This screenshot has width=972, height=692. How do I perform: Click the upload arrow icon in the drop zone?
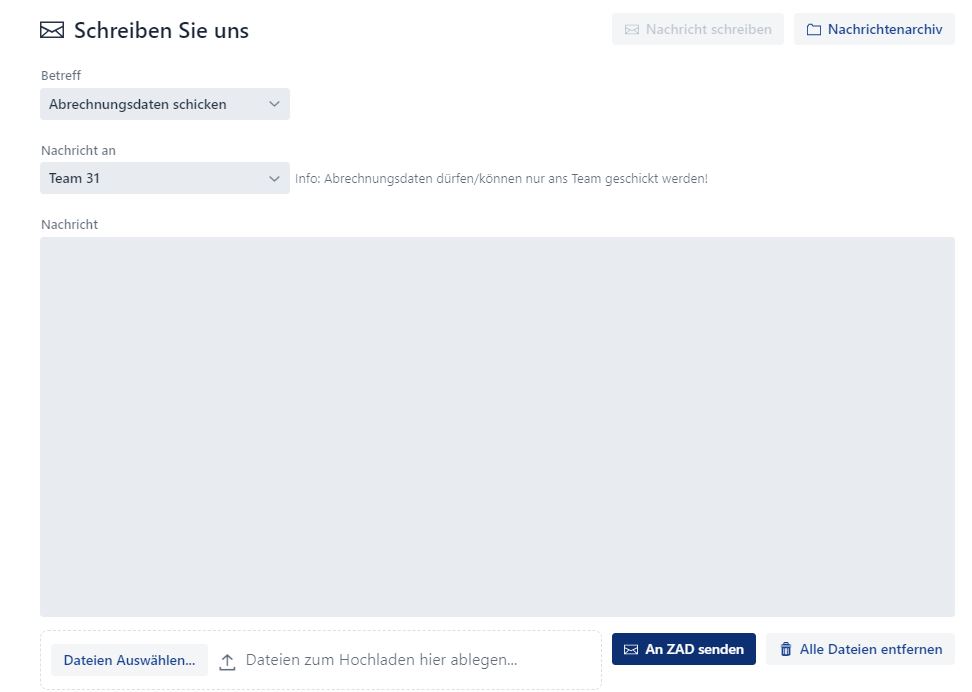pyautogui.click(x=227, y=661)
